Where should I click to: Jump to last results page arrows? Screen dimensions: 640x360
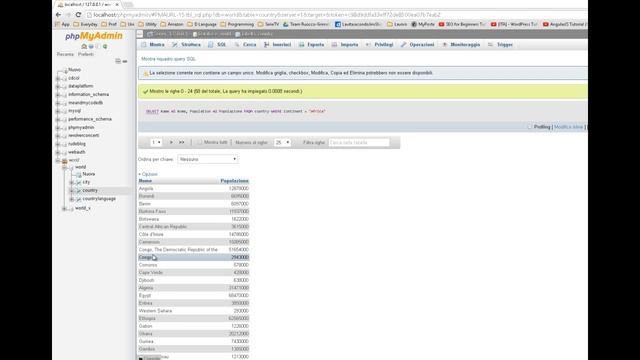click(x=182, y=142)
